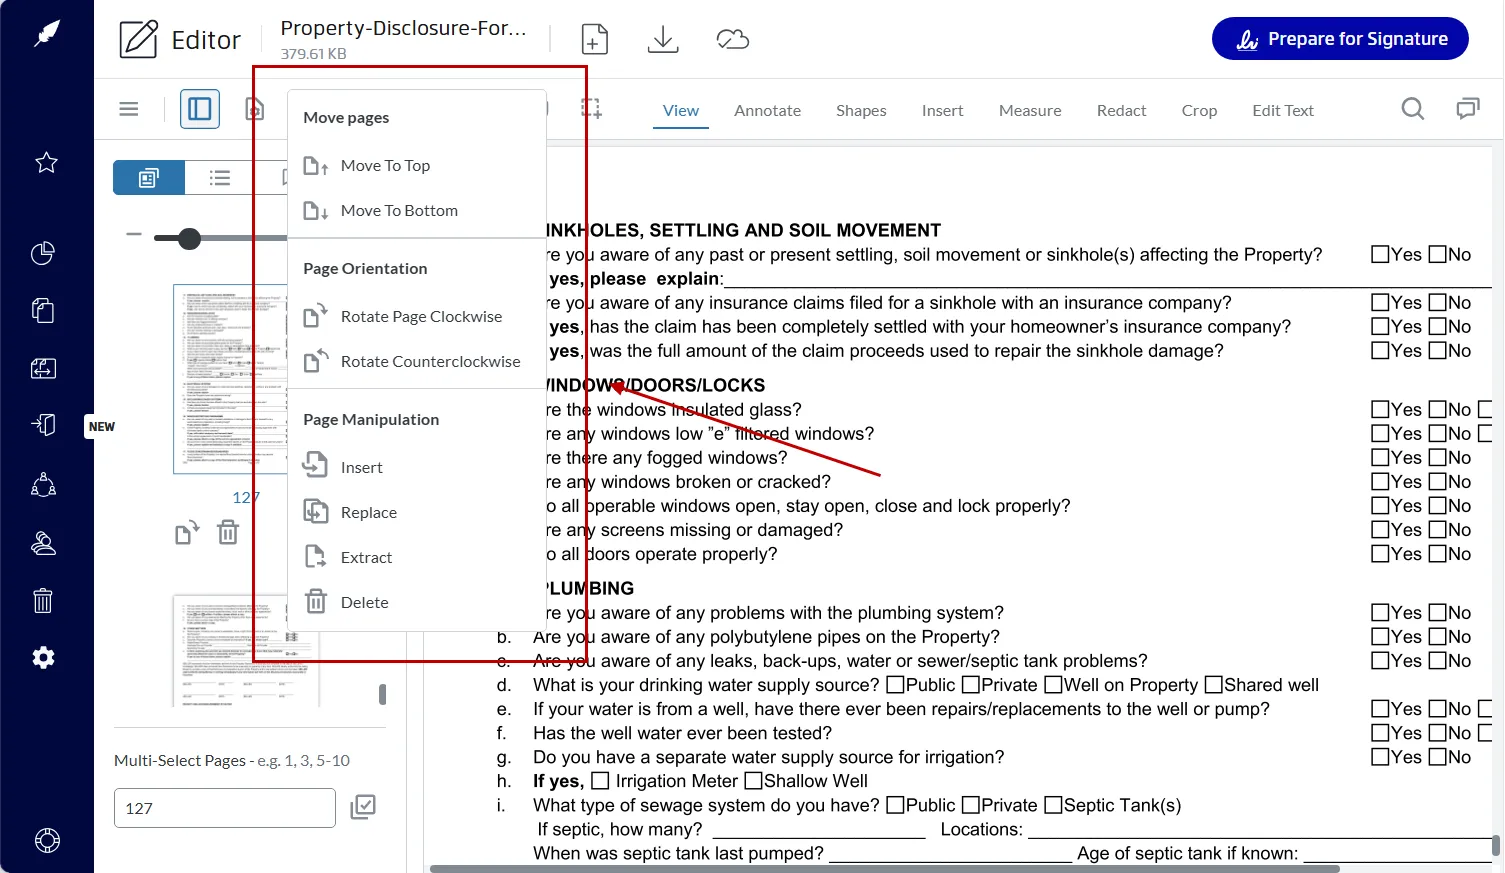Open the pie chart tool in the sidebar

tap(43, 253)
